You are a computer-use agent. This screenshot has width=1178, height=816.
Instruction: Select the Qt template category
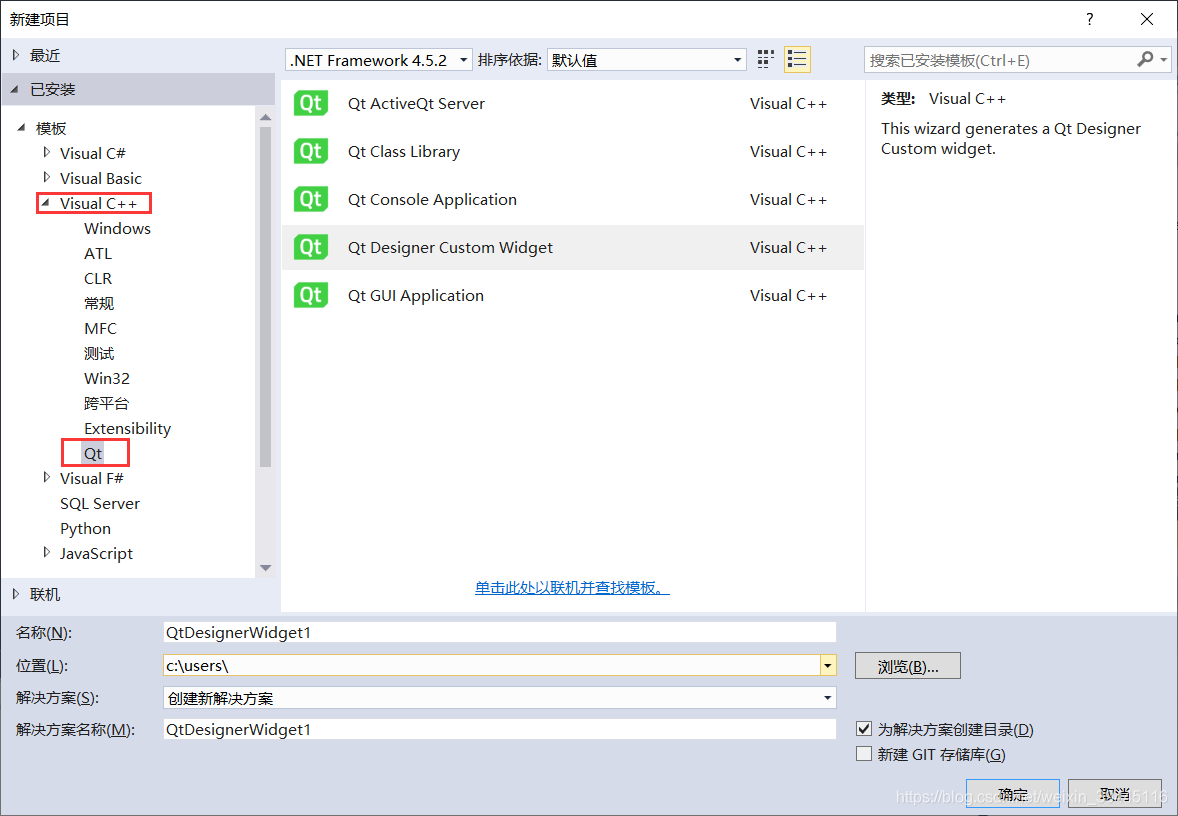(93, 453)
